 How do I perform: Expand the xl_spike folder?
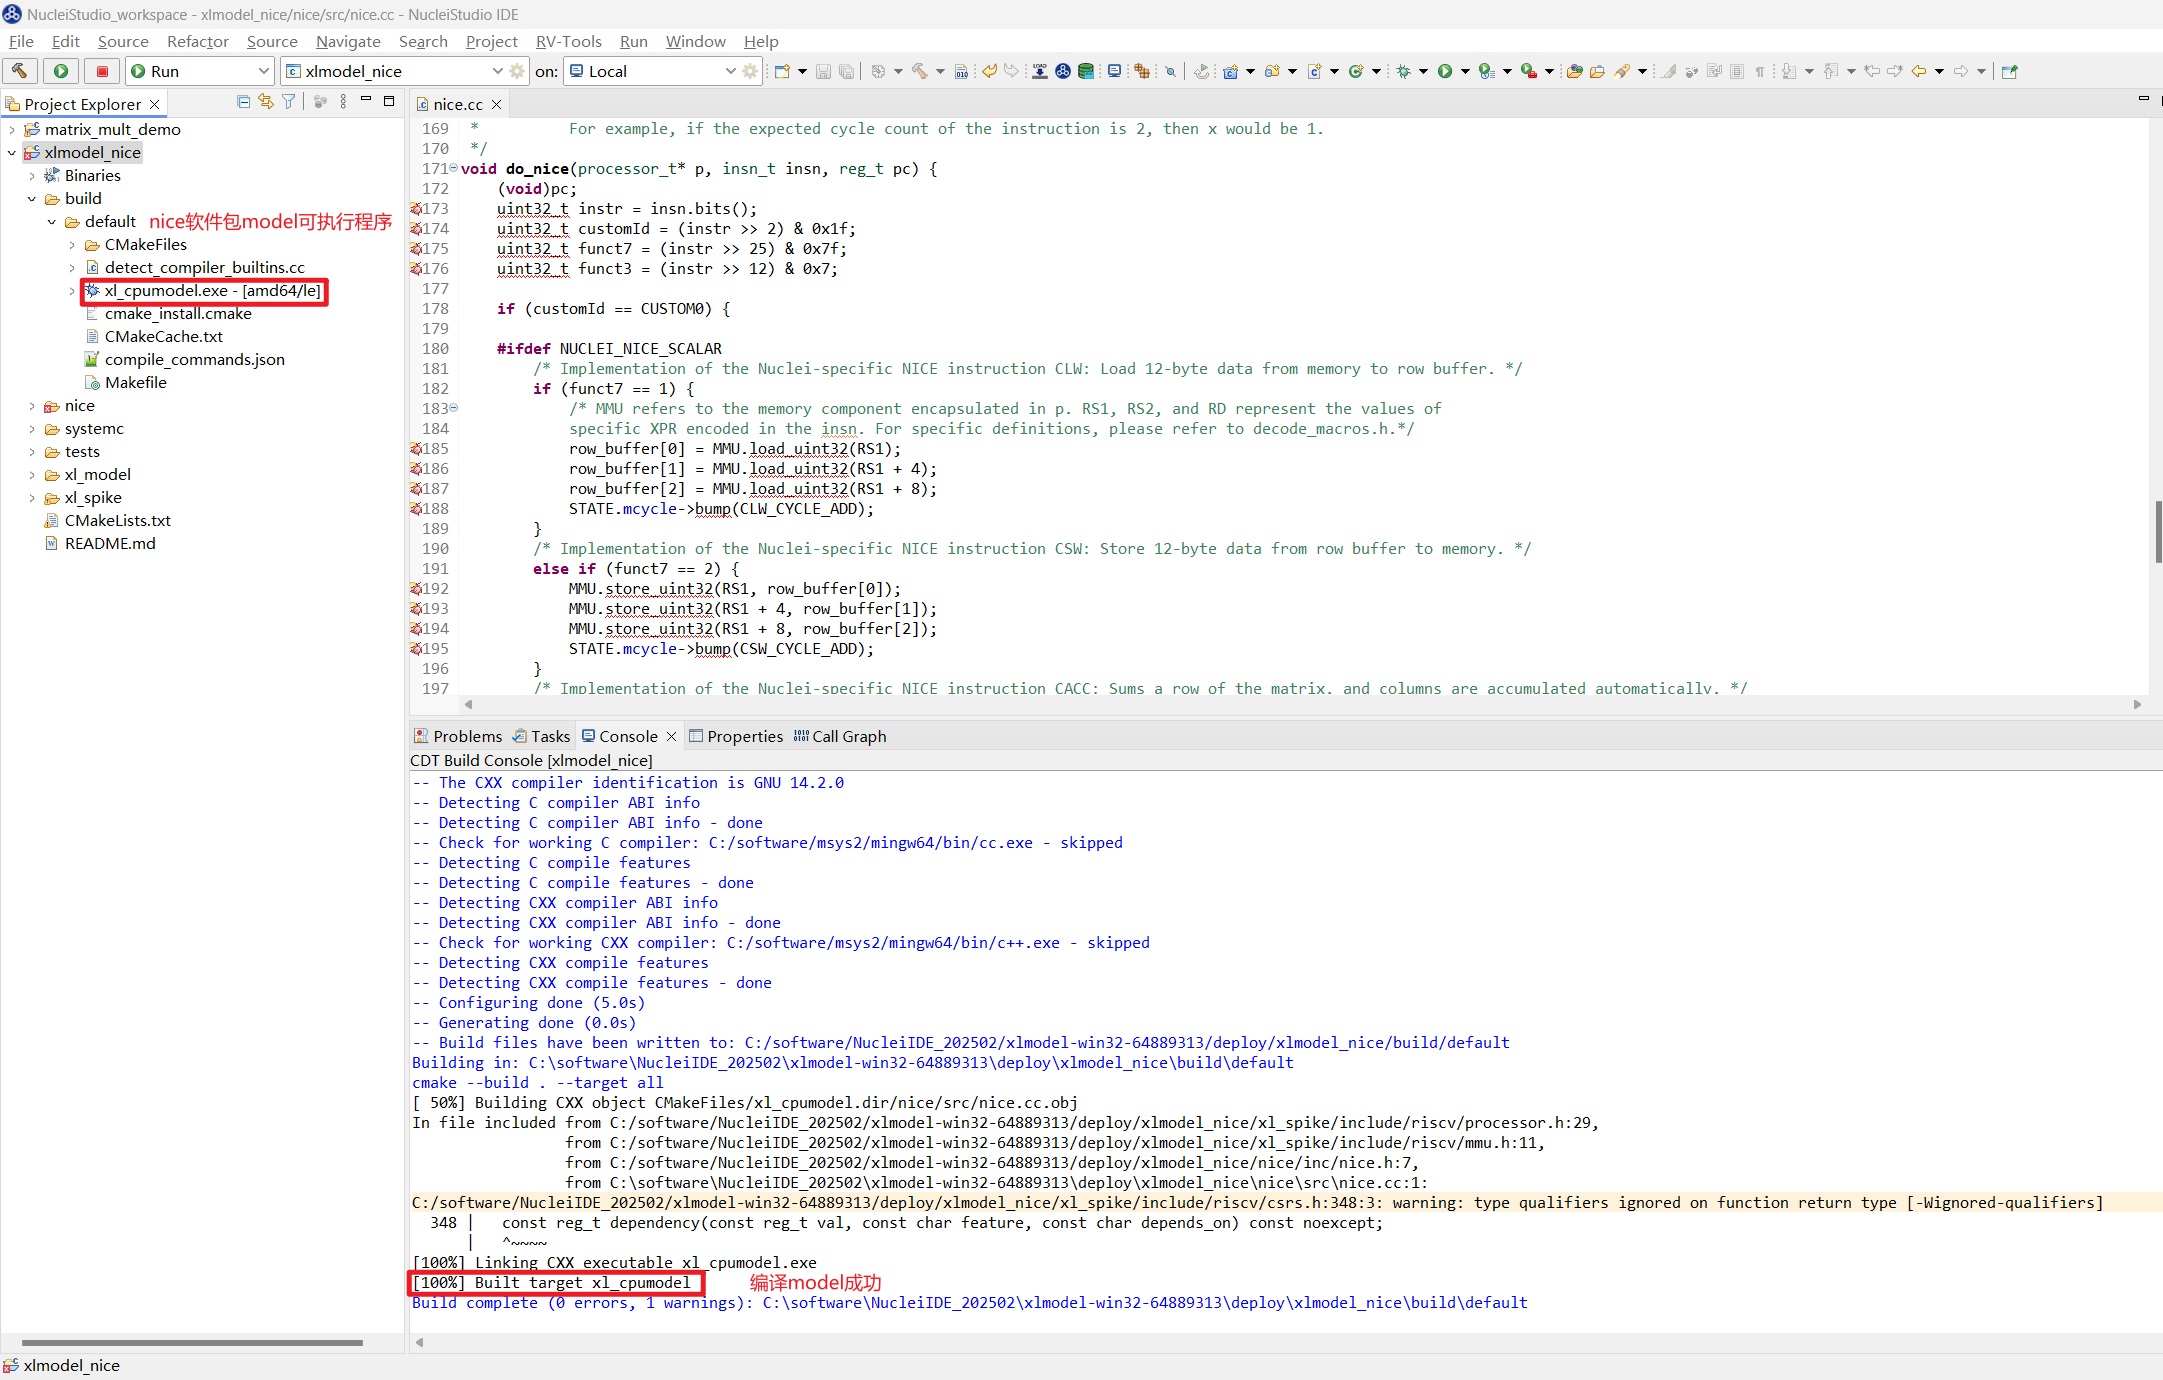[32, 498]
